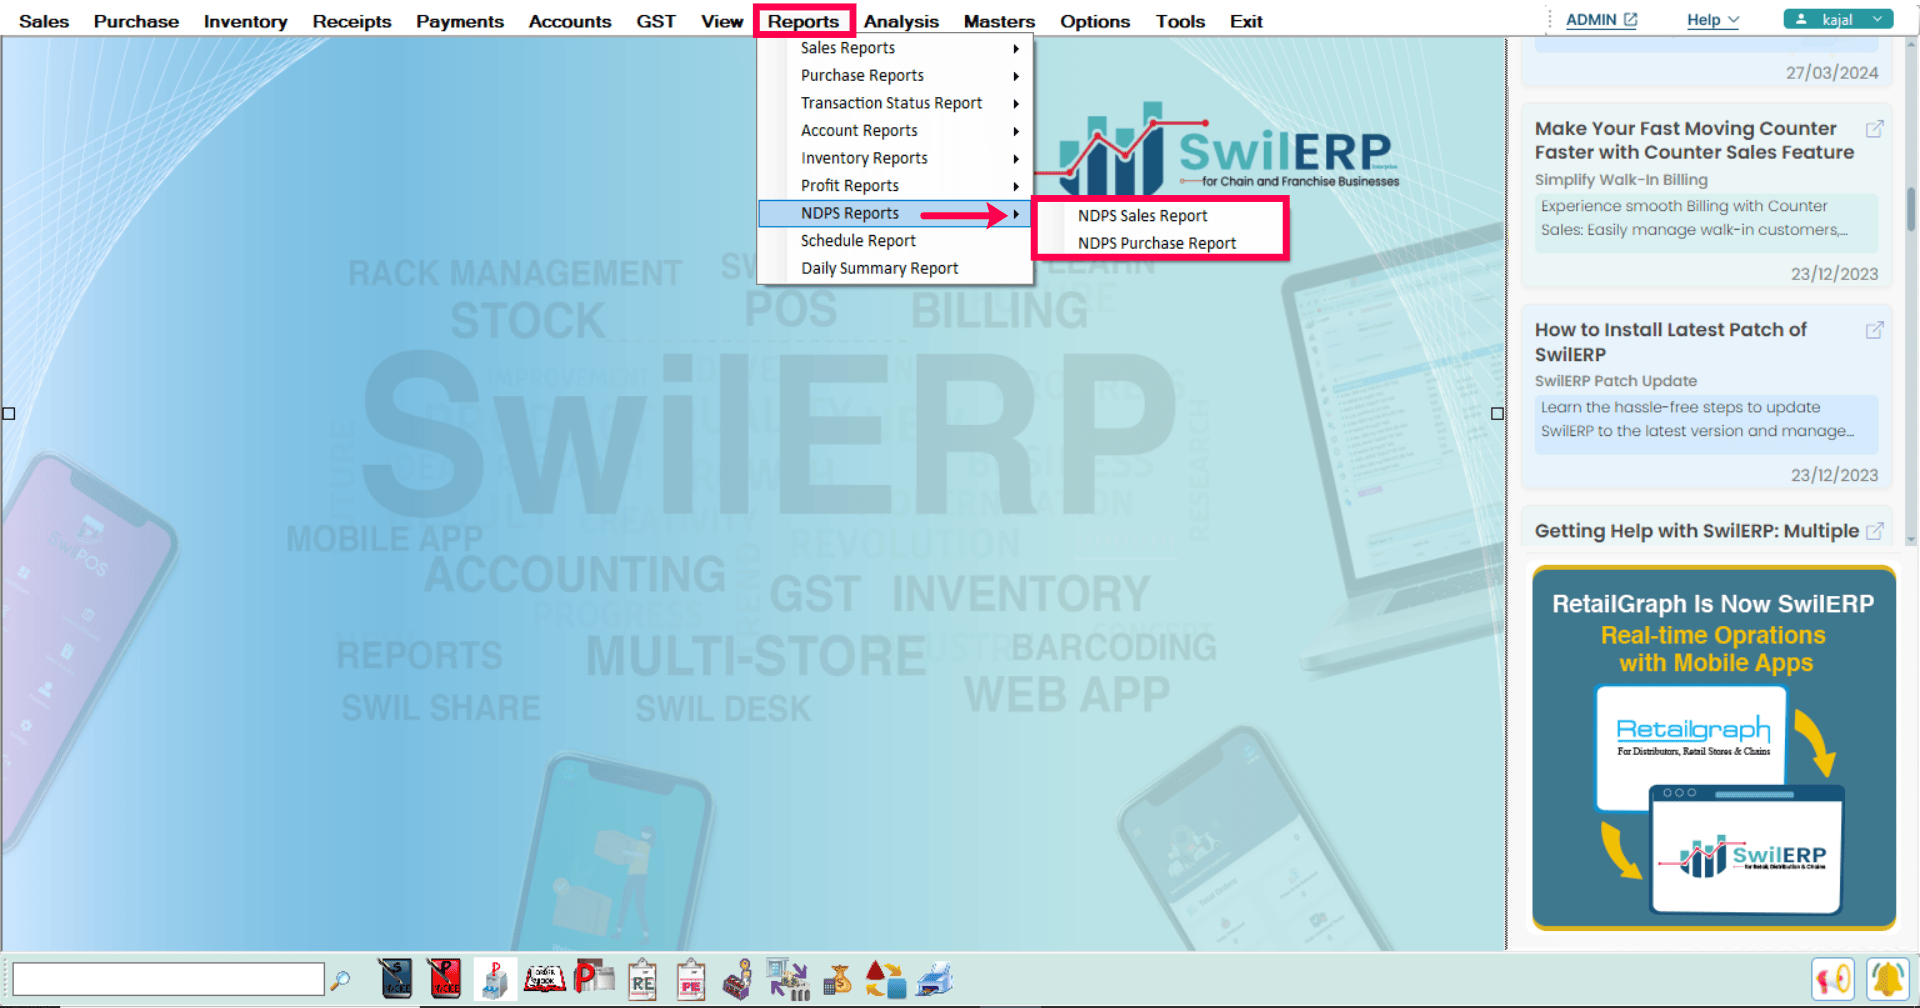Click the counter cash register toolbar icon
This screenshot has width=1920, height=1008.
[739, 980]
